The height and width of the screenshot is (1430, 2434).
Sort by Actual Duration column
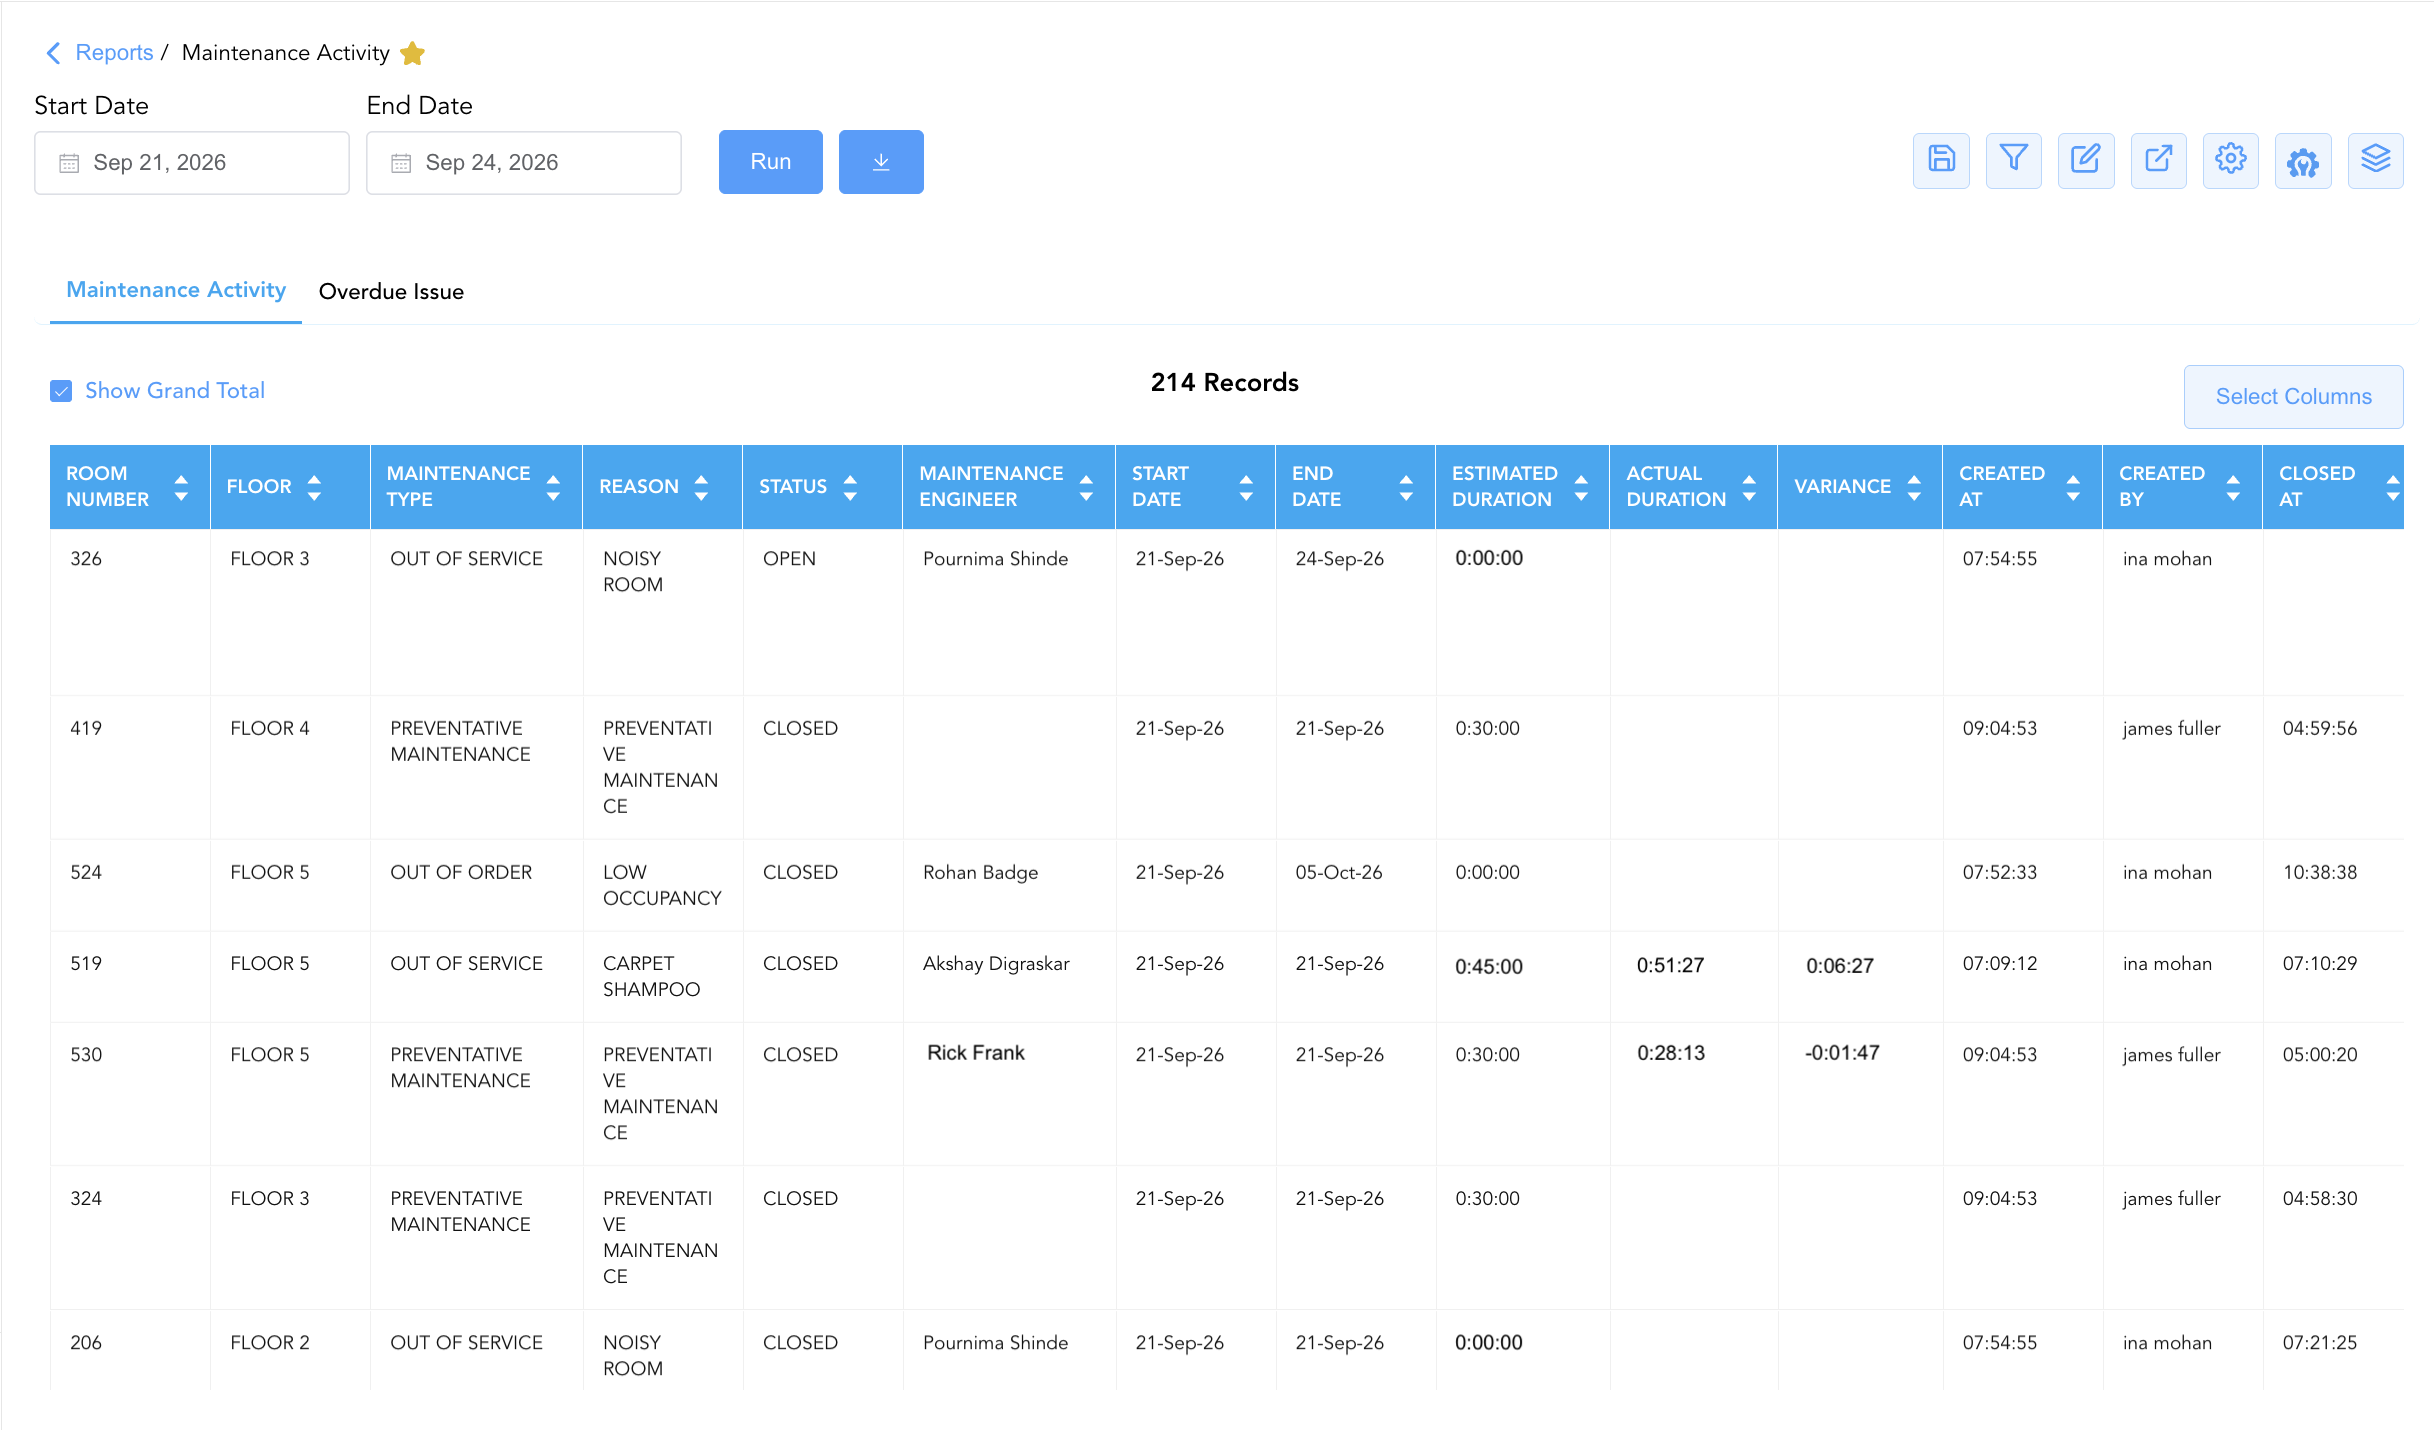coord(1749,487)
